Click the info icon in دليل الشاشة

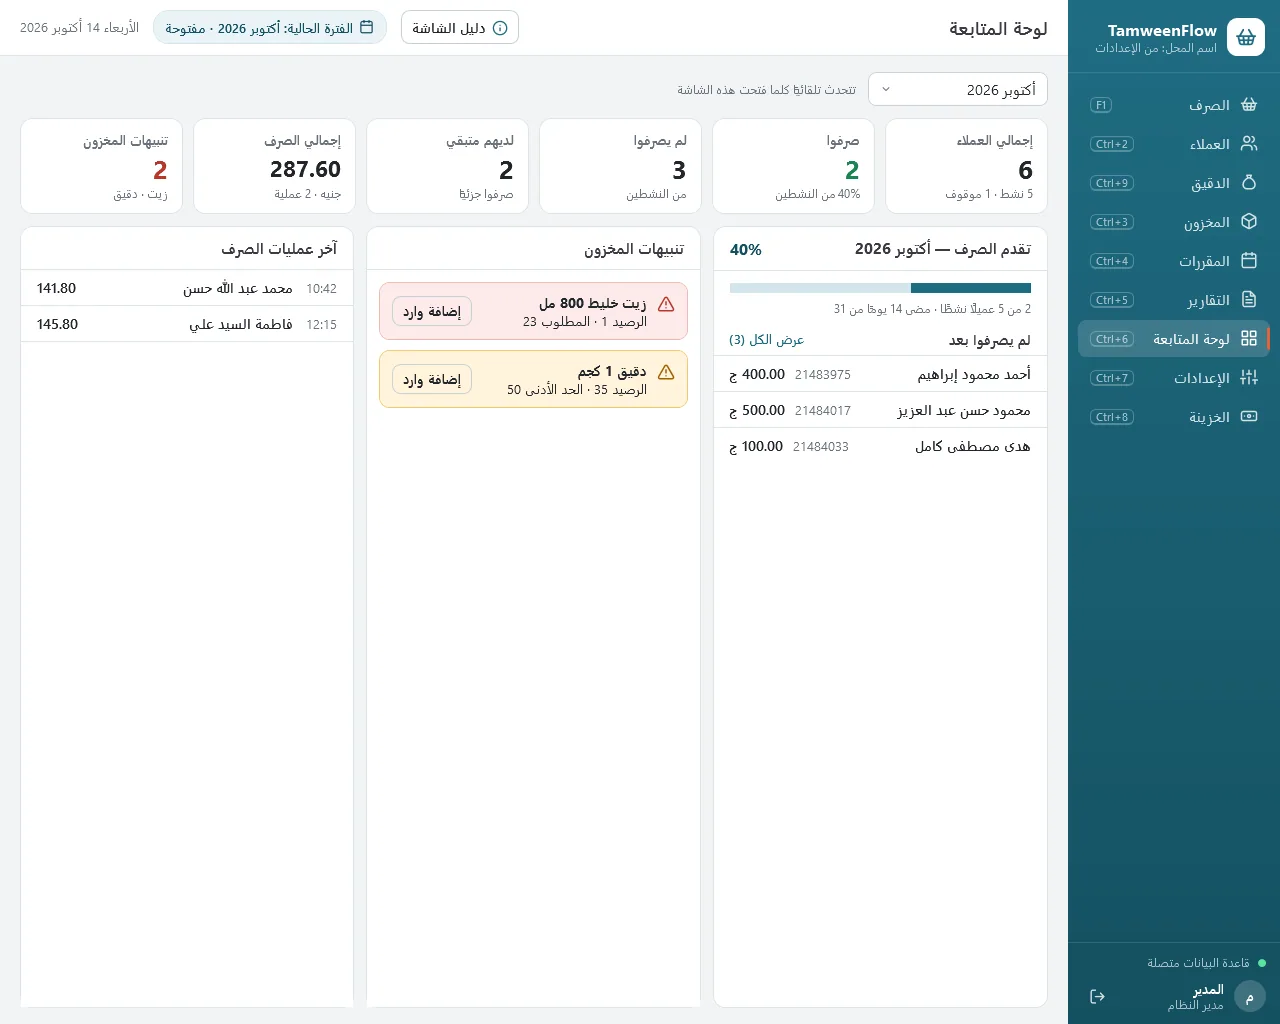pyautogui.click(x=500, y=28)
